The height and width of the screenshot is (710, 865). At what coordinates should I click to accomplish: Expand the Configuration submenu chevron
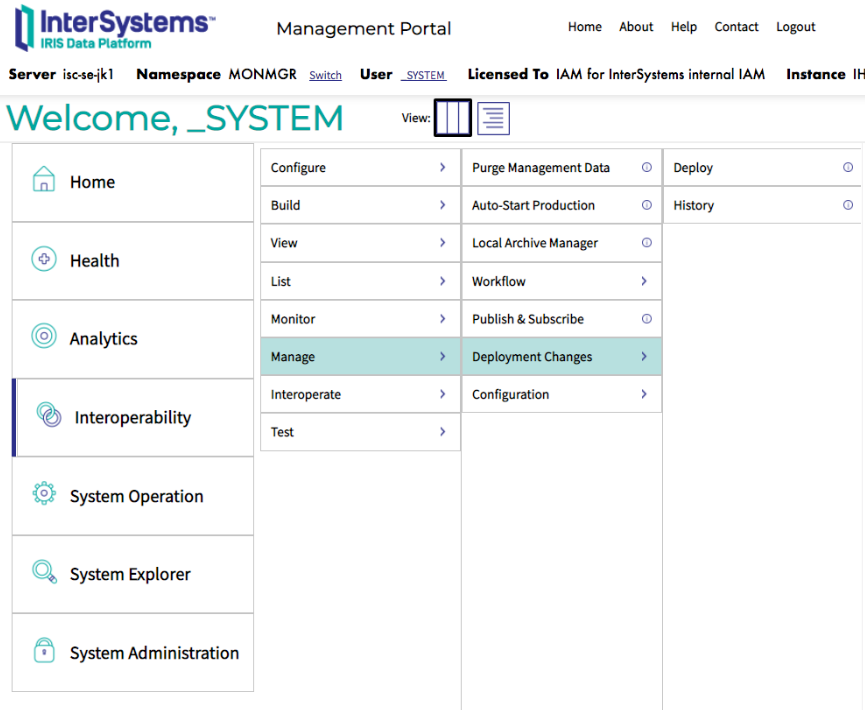coord(644,395)
